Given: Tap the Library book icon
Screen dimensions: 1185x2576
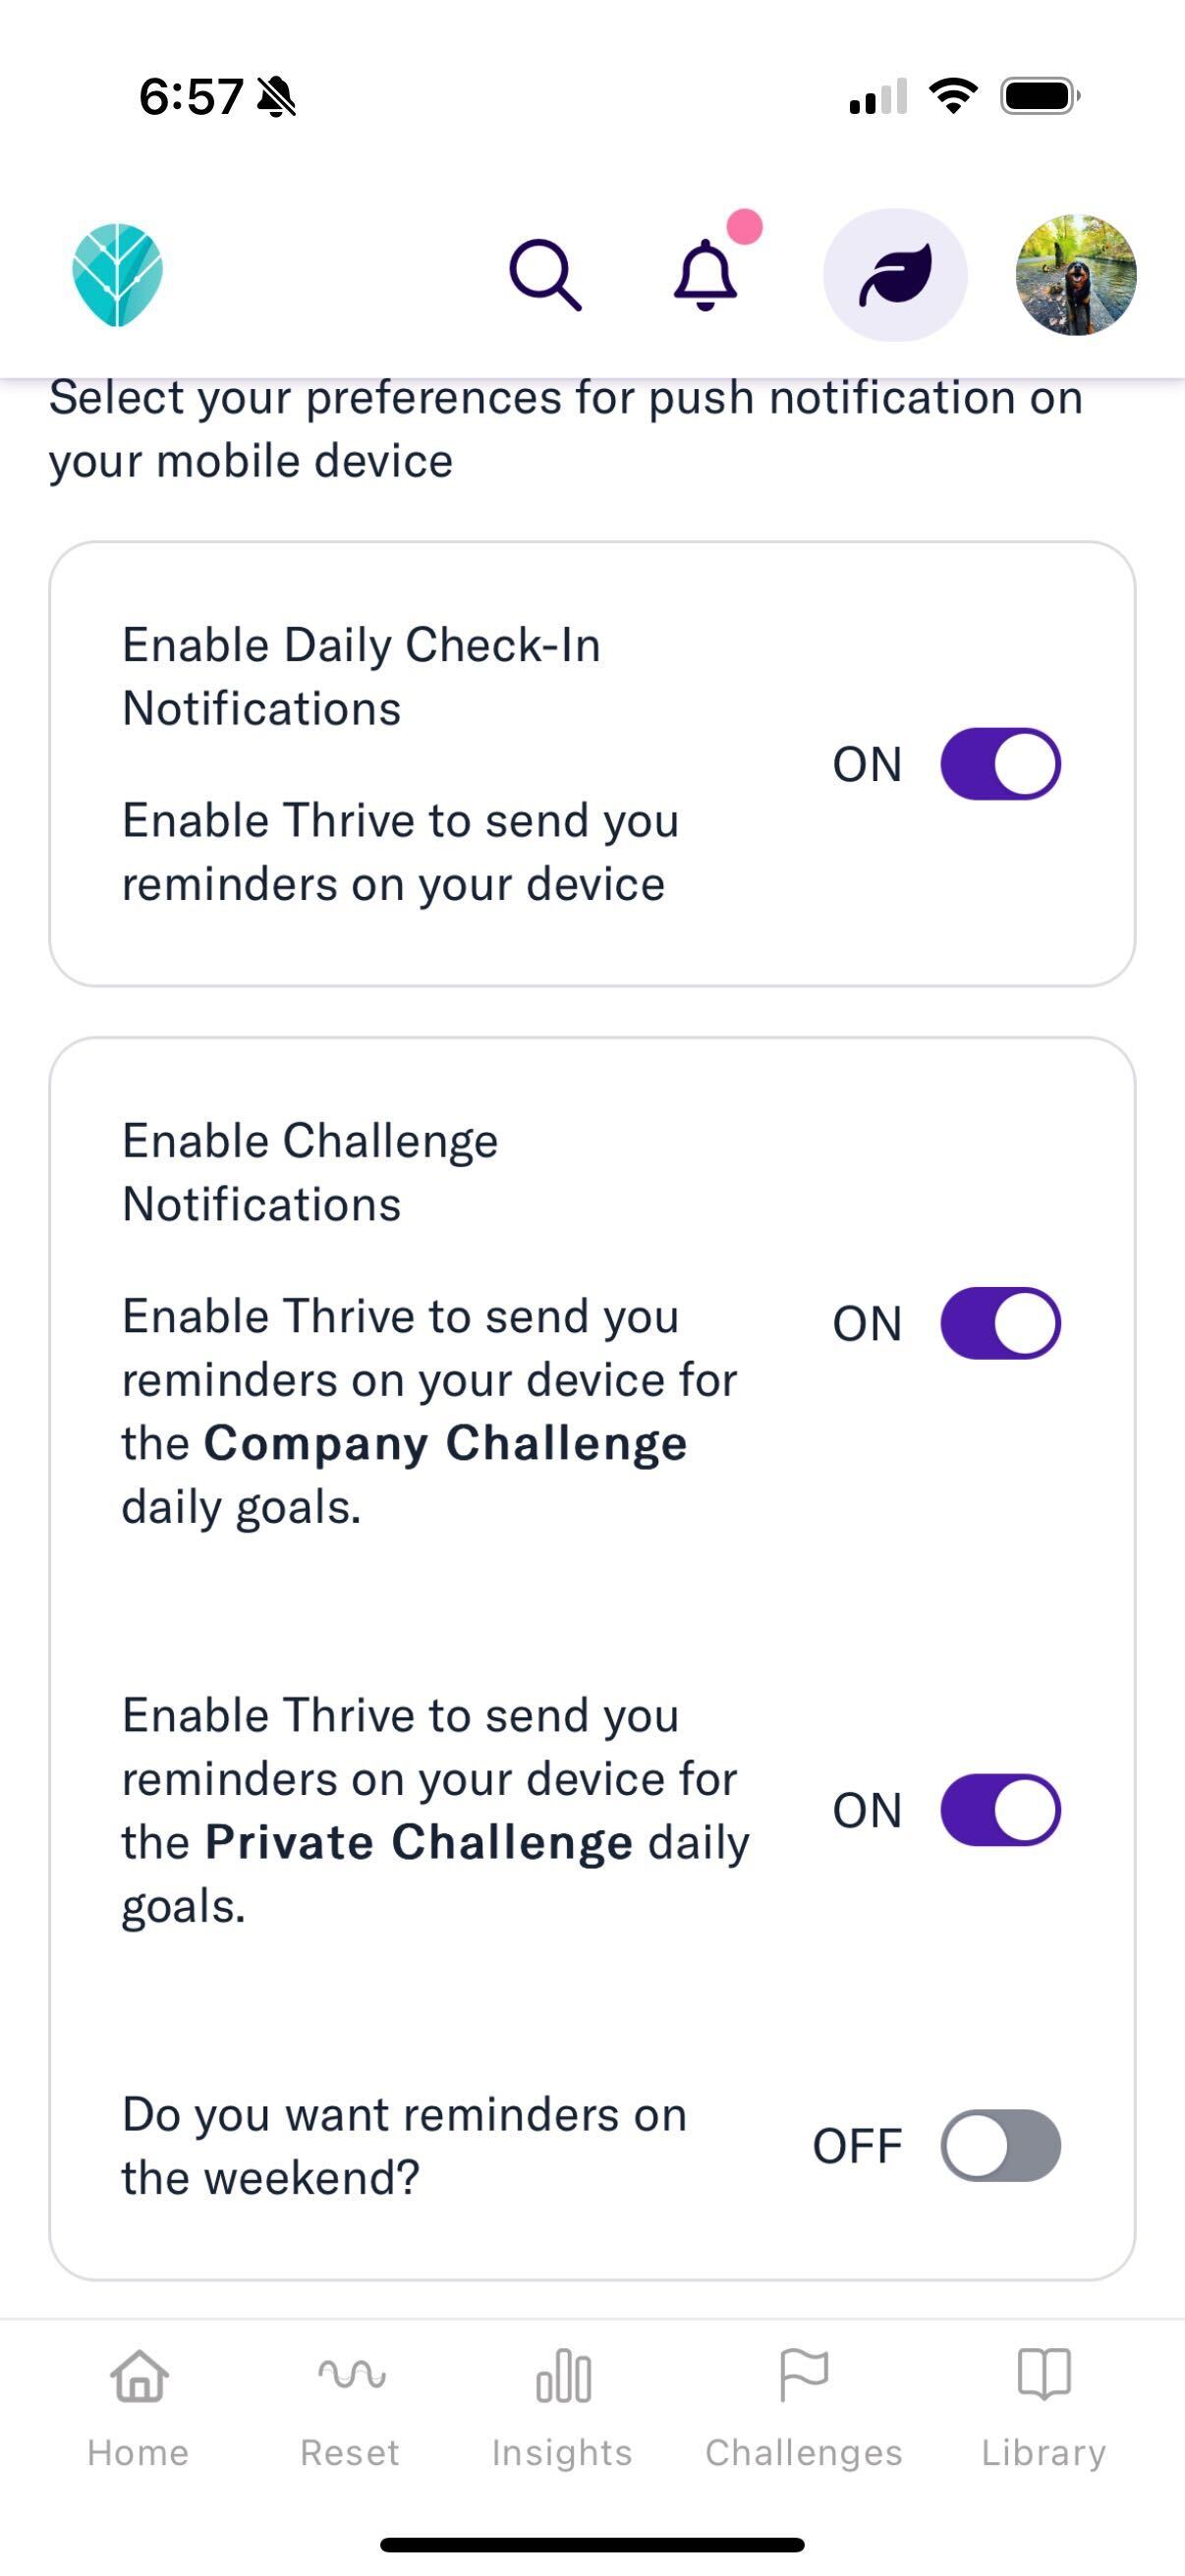Looking at the screenshot, I should (1043, 2375).
